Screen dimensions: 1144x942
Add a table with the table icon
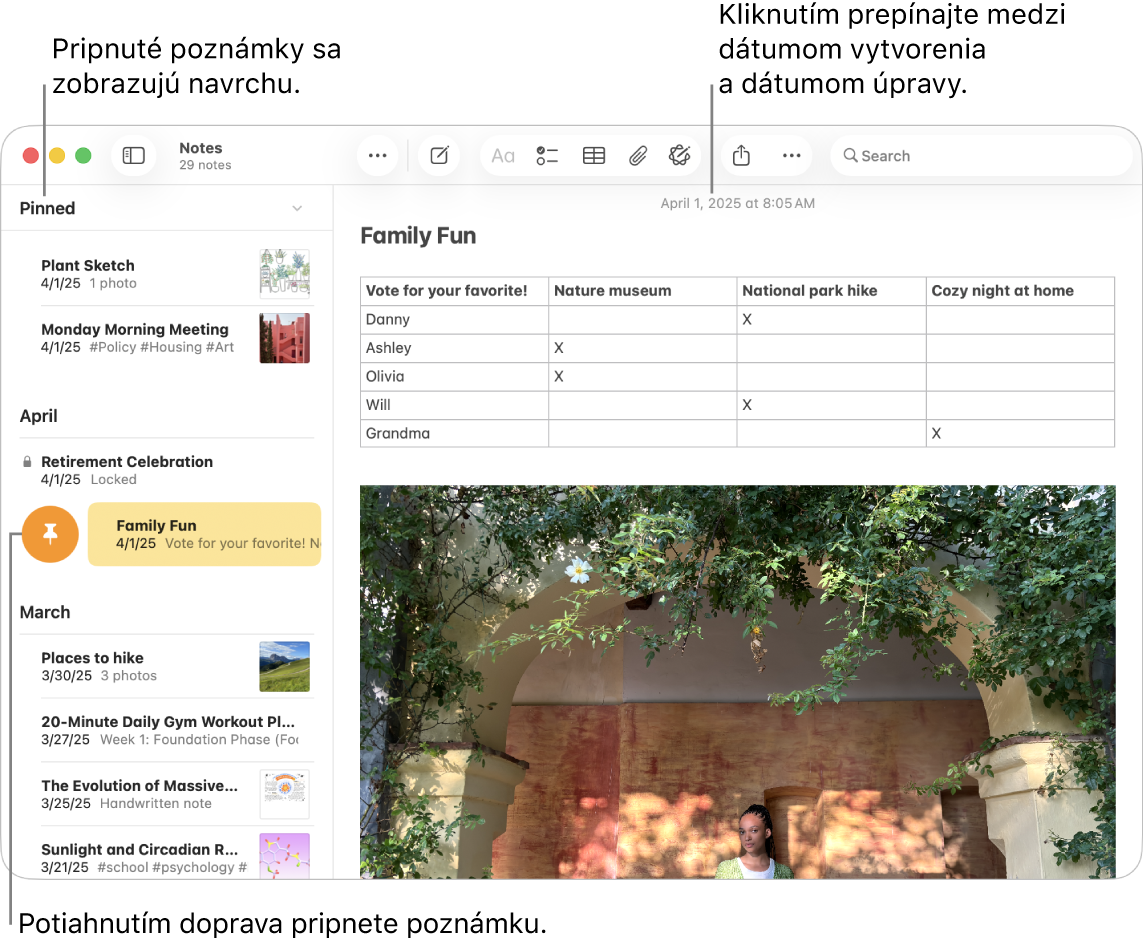coord(594,156)
